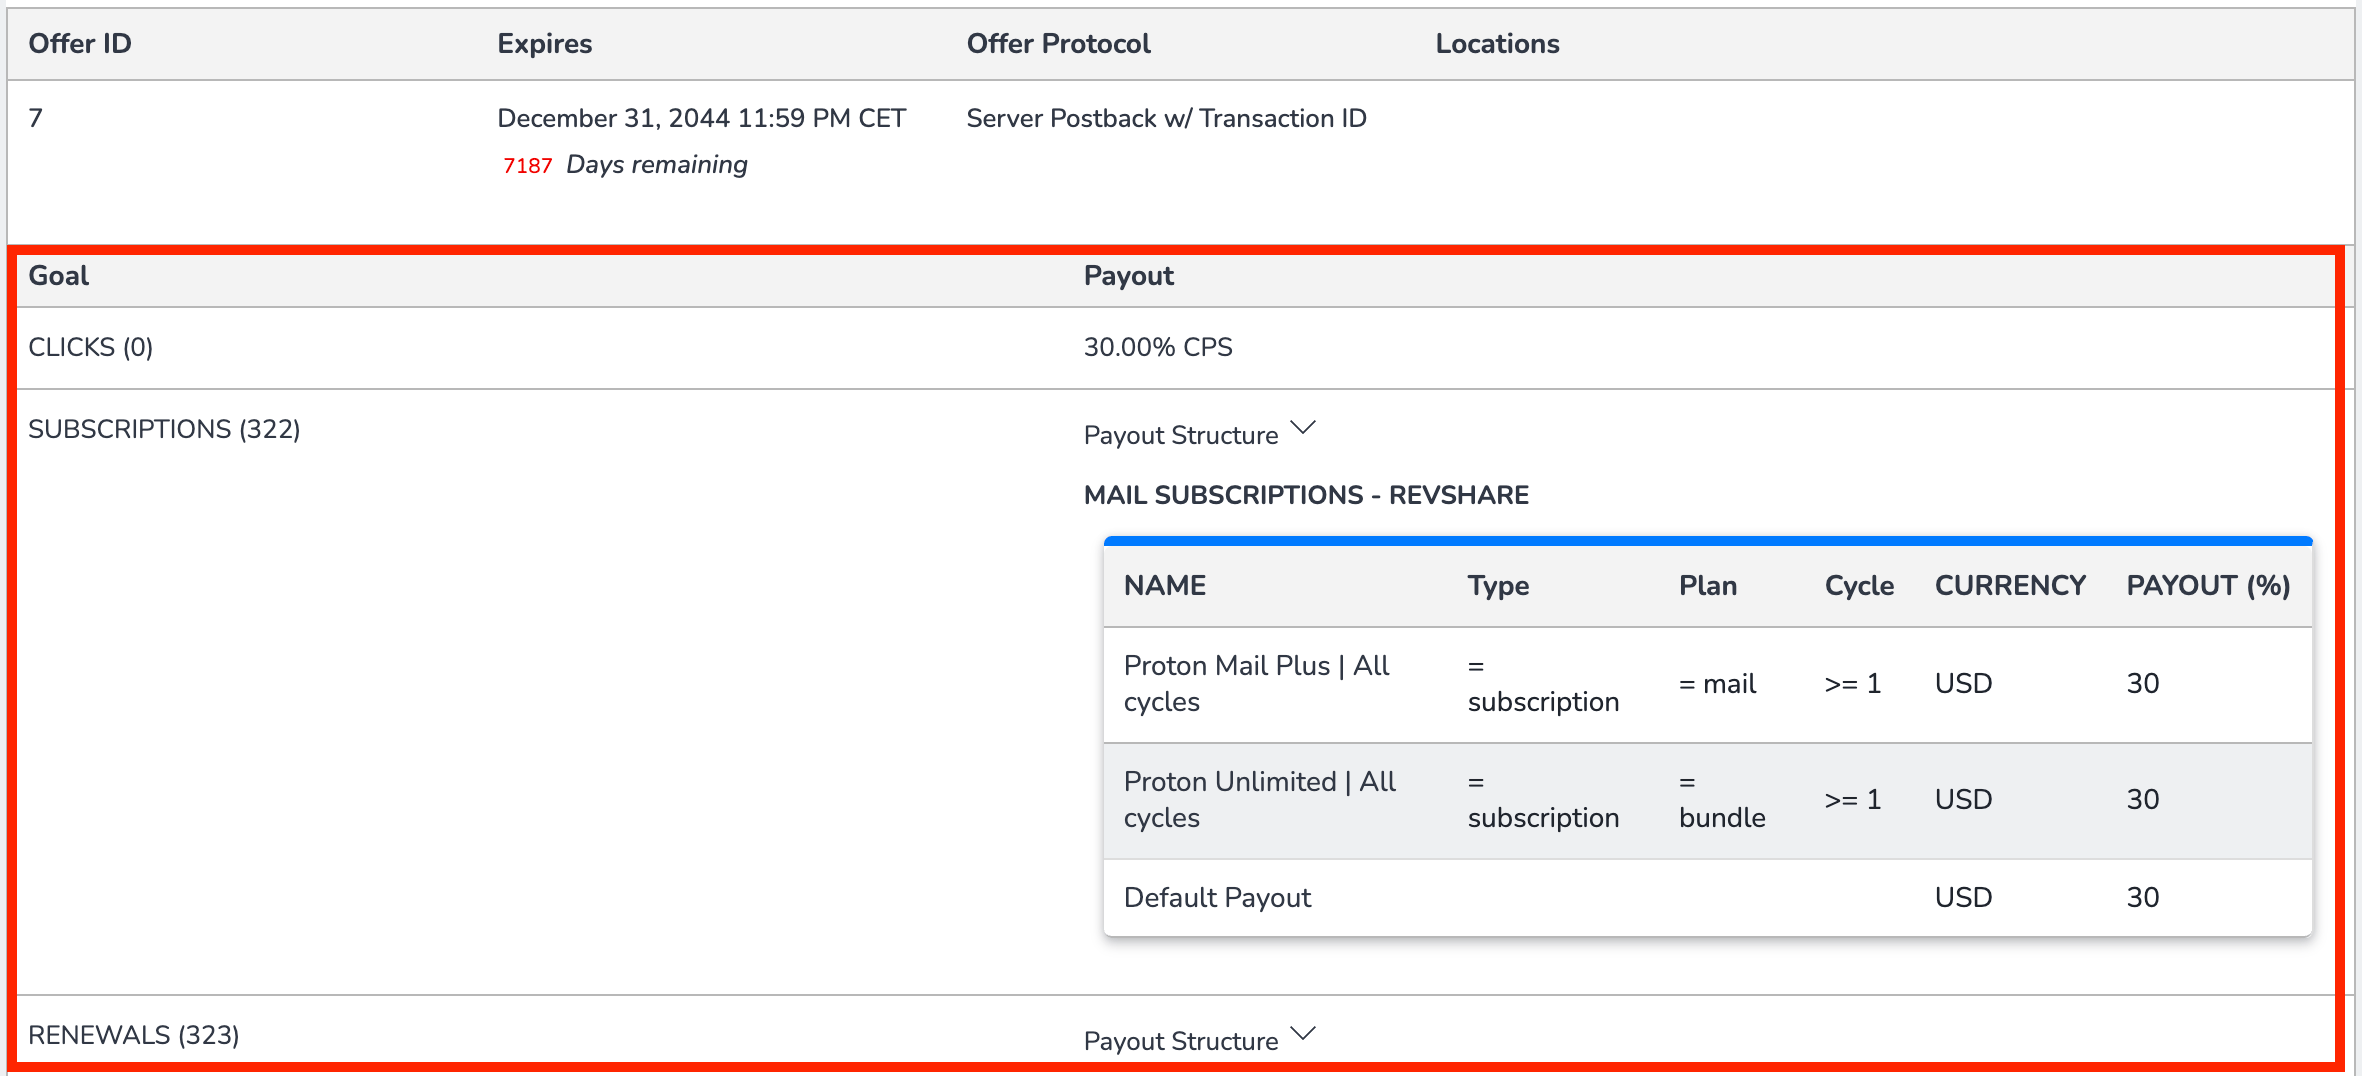Viewport: 2362px width, 1076px height.
Task: Click USD in the Proton Unlimited row
Action: (x=1963, y=800)
